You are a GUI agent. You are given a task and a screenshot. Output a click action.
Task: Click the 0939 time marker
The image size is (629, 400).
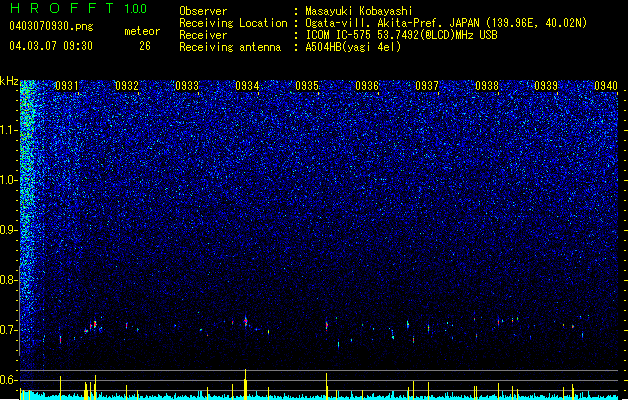(546, 86)
